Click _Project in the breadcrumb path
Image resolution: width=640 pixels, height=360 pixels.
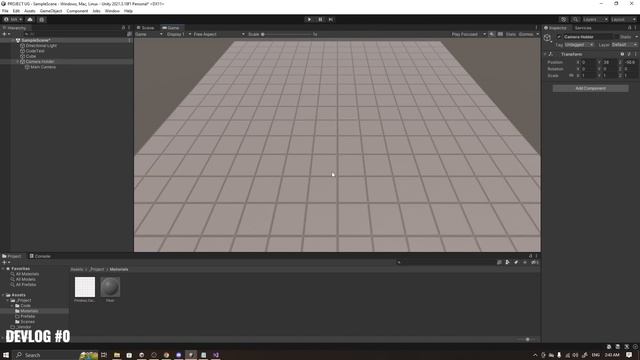(x=97, y=269)
